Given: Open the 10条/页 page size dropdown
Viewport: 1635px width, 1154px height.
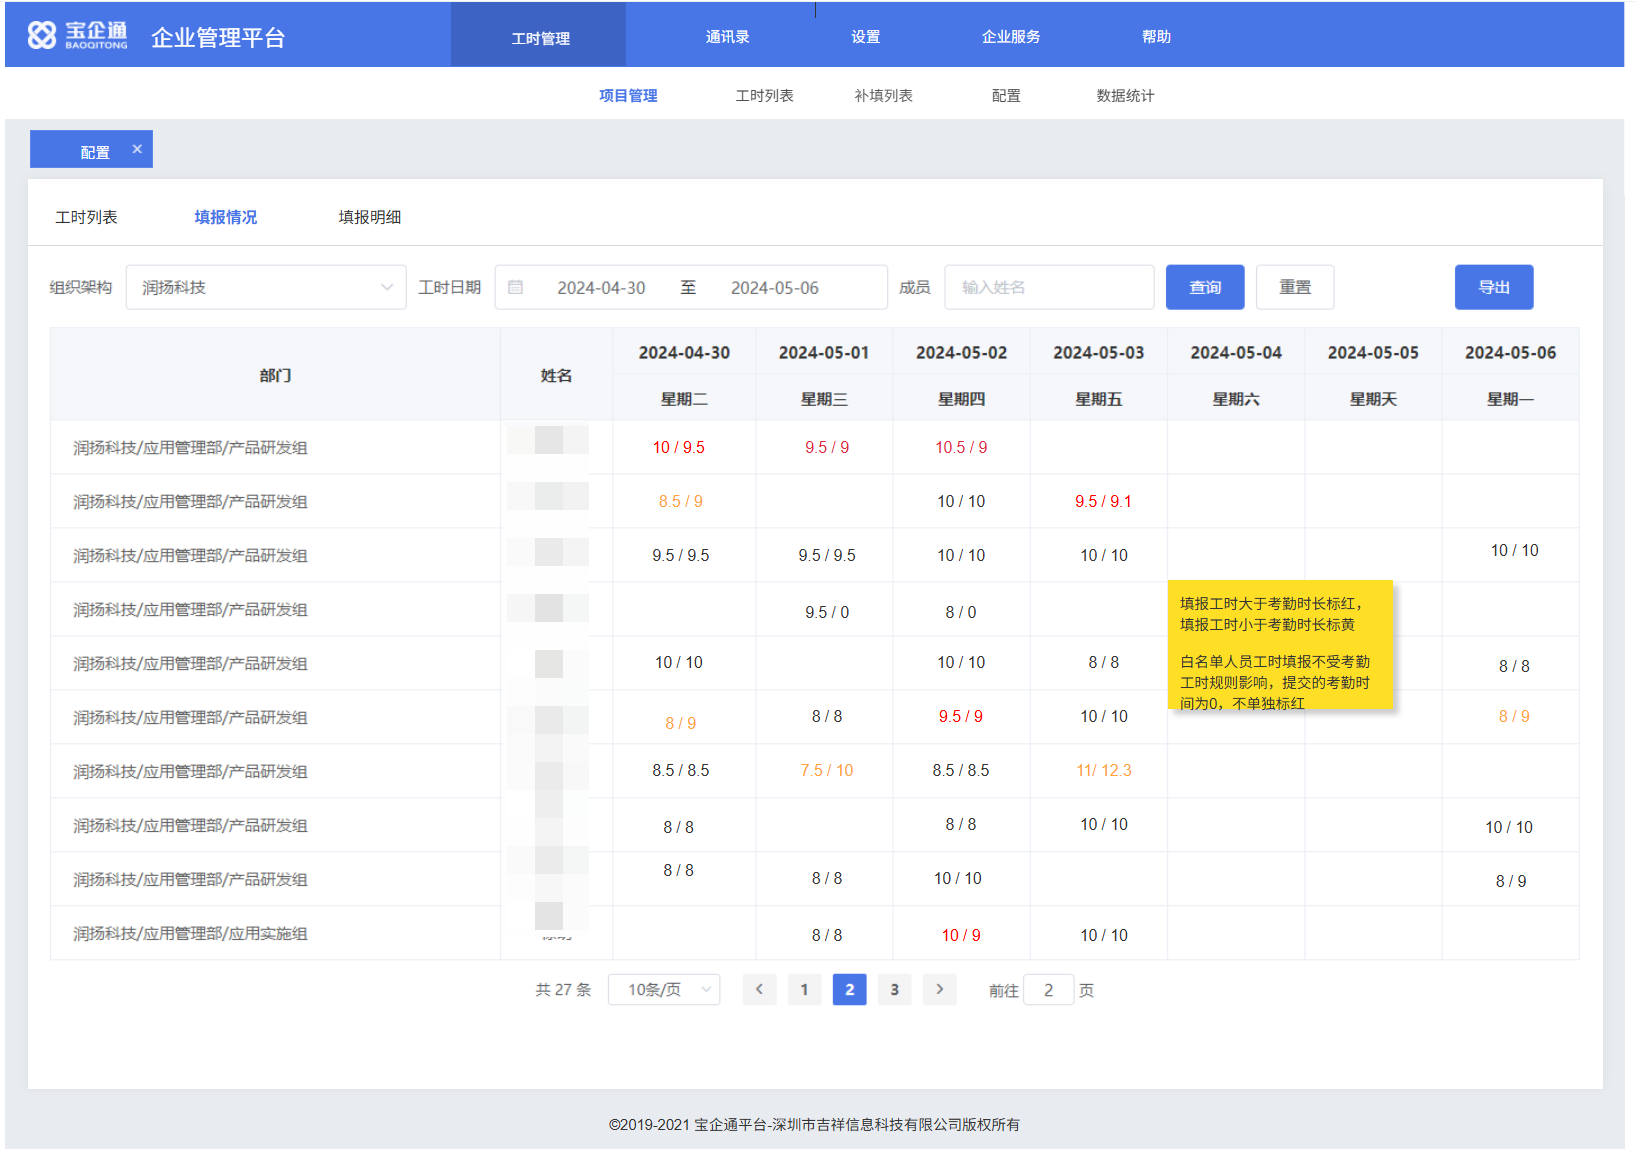Looking at the screenshot, I should (664, 990).
